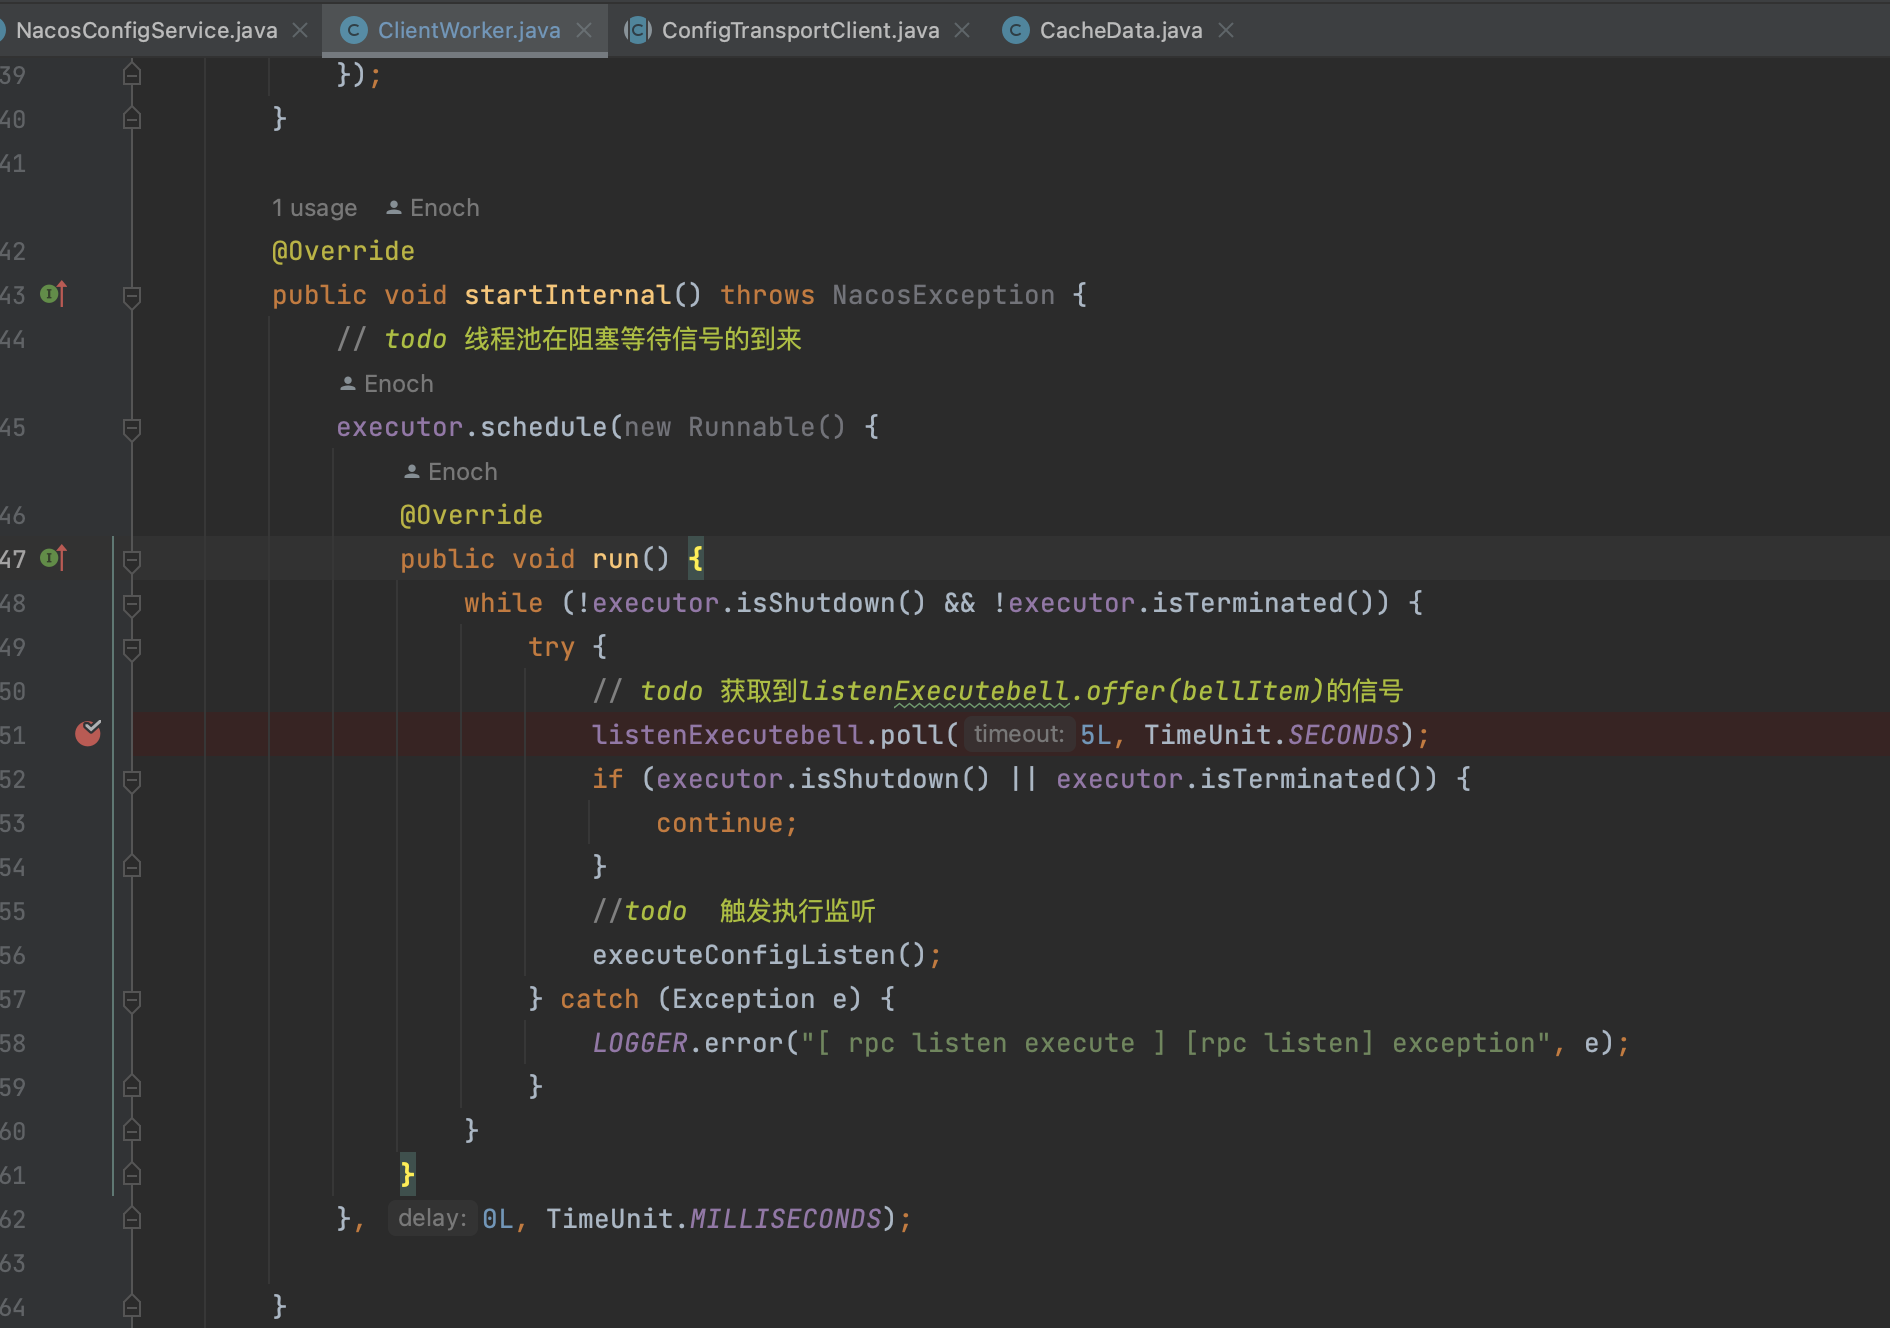
Task: Click the class icon on ClientWorker.java tab
Action: [353, 30]
